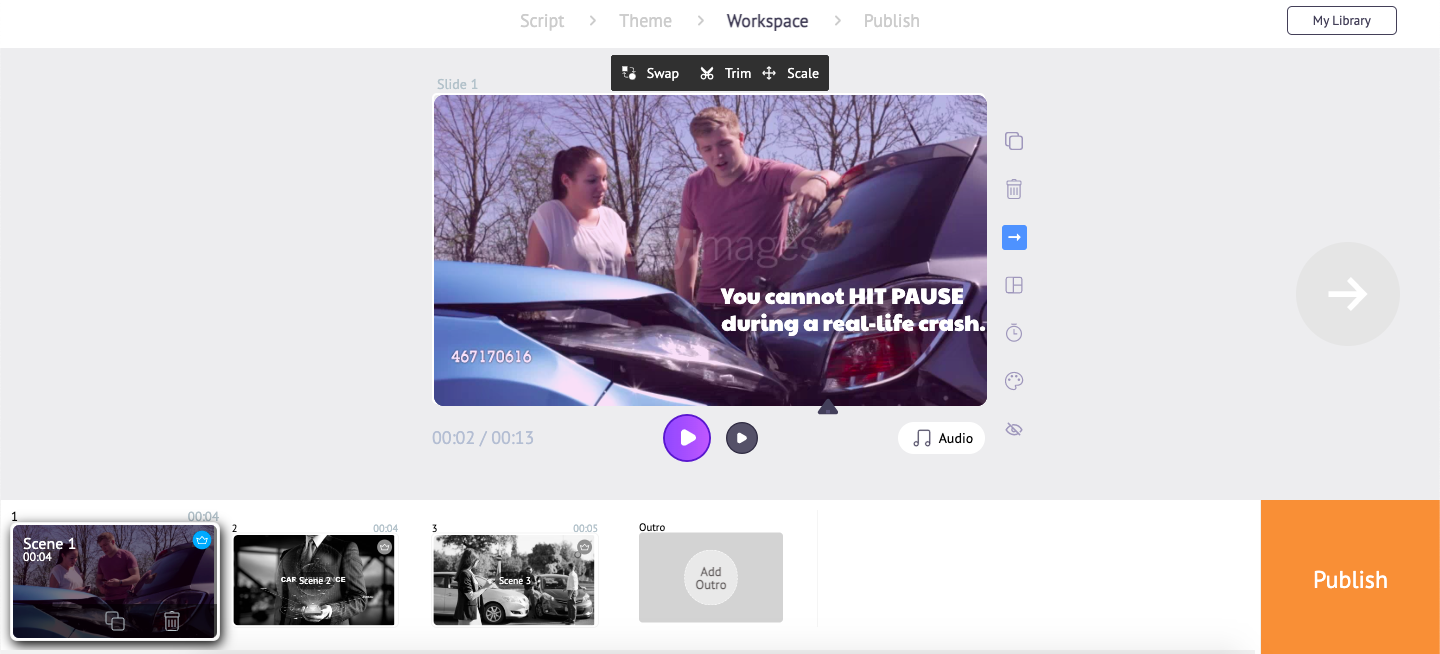This screenshot has height=654, width=1440.
Task: Delete Scene 1 using its thumbnail trash icon
Action: (171, 620)
